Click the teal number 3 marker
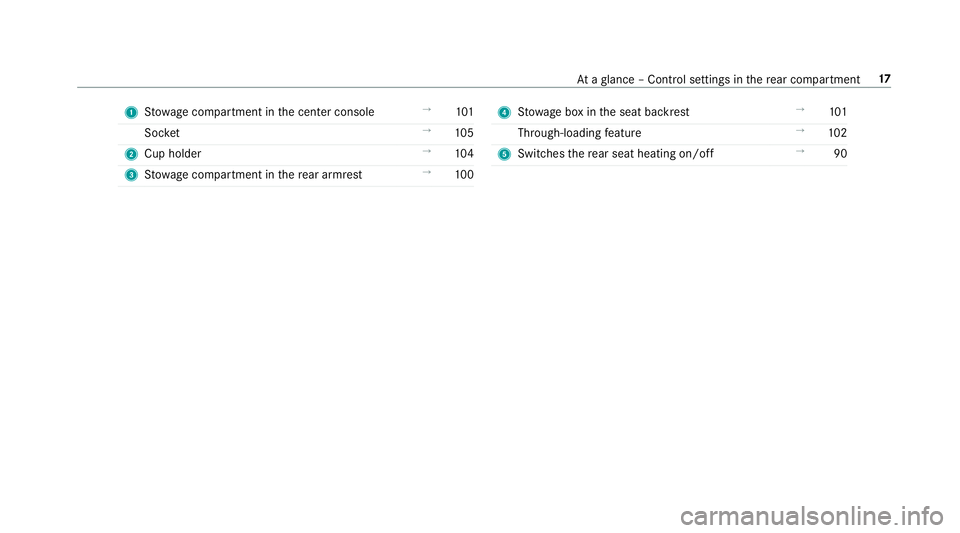This screenshot has height=533, width=960. [131, 175]
